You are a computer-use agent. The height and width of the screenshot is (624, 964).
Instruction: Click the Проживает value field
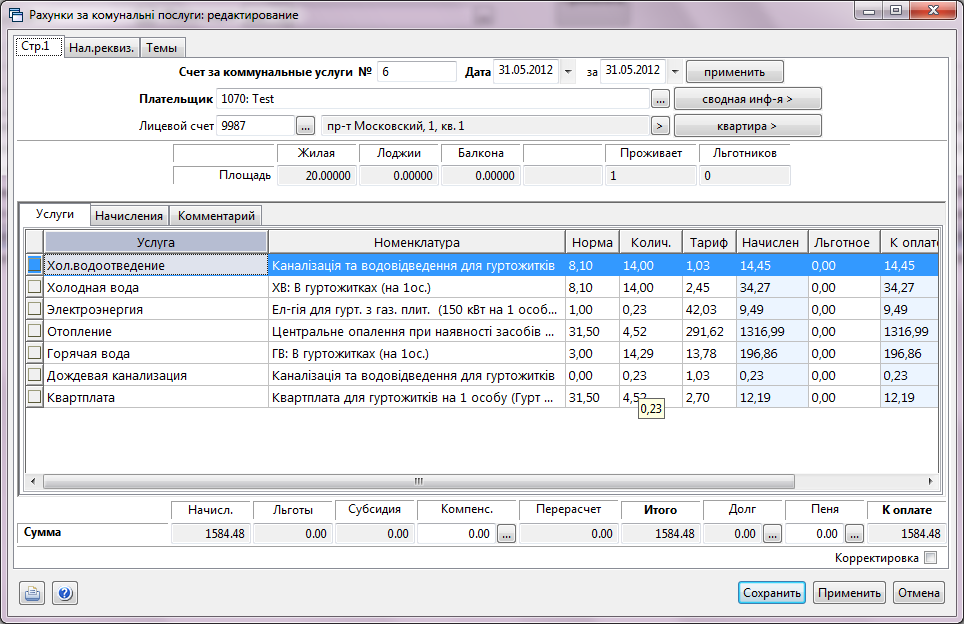coord(650,176)
